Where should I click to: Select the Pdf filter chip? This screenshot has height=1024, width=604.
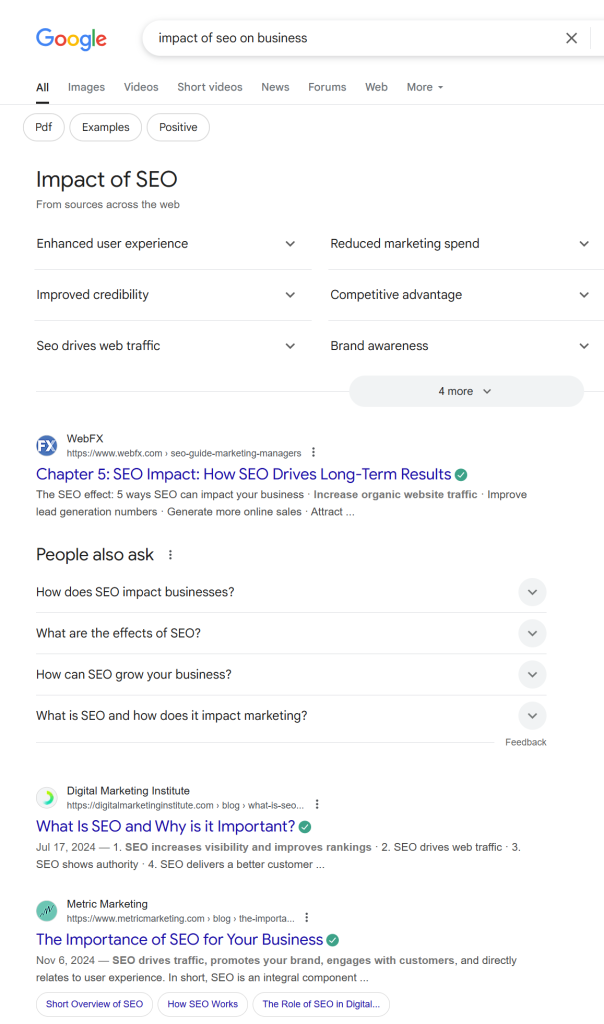click(43, 127)
